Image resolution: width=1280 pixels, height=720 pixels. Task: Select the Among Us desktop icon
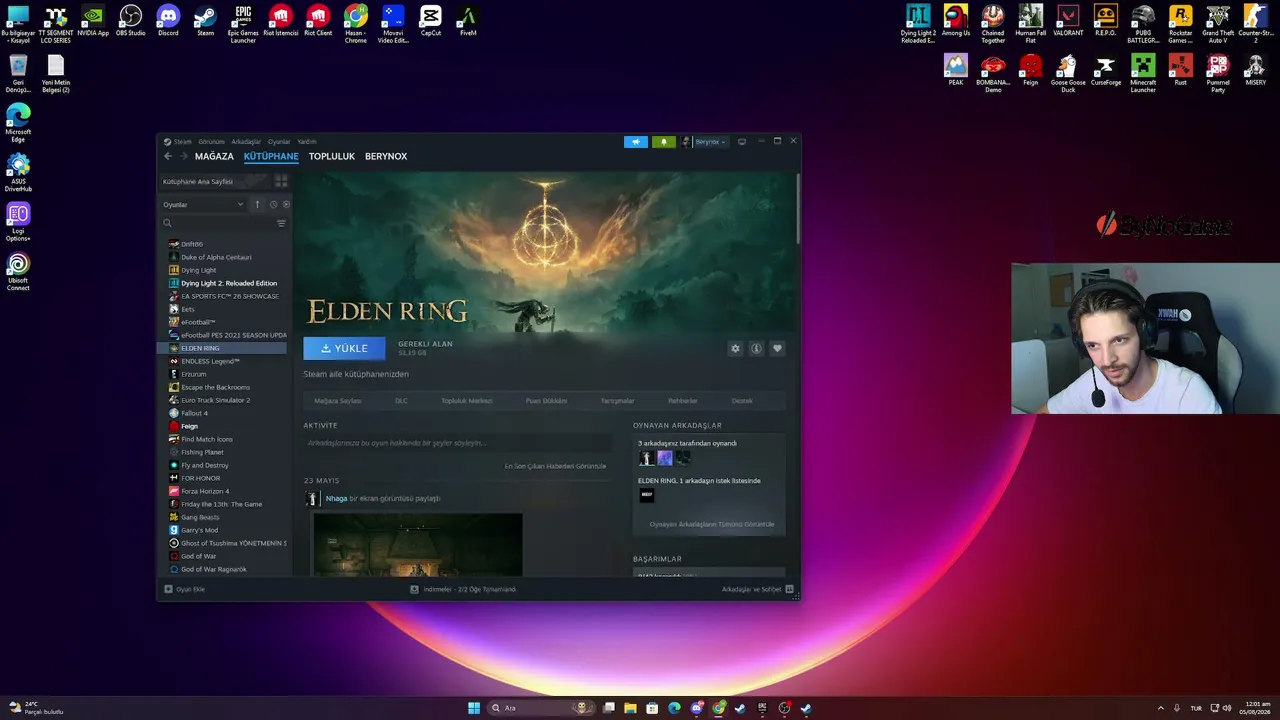[x=956, y=22]
